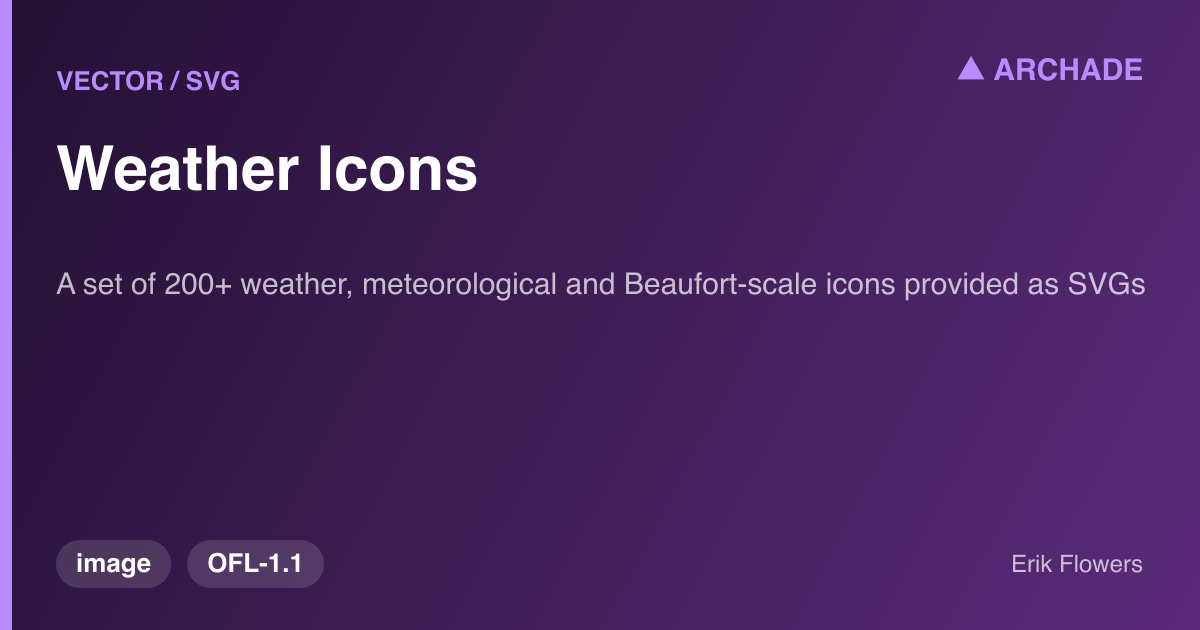Viewport: 1200px width, 630px height.
Task: Click the SVG part of the category label
Action: point(213,81)
